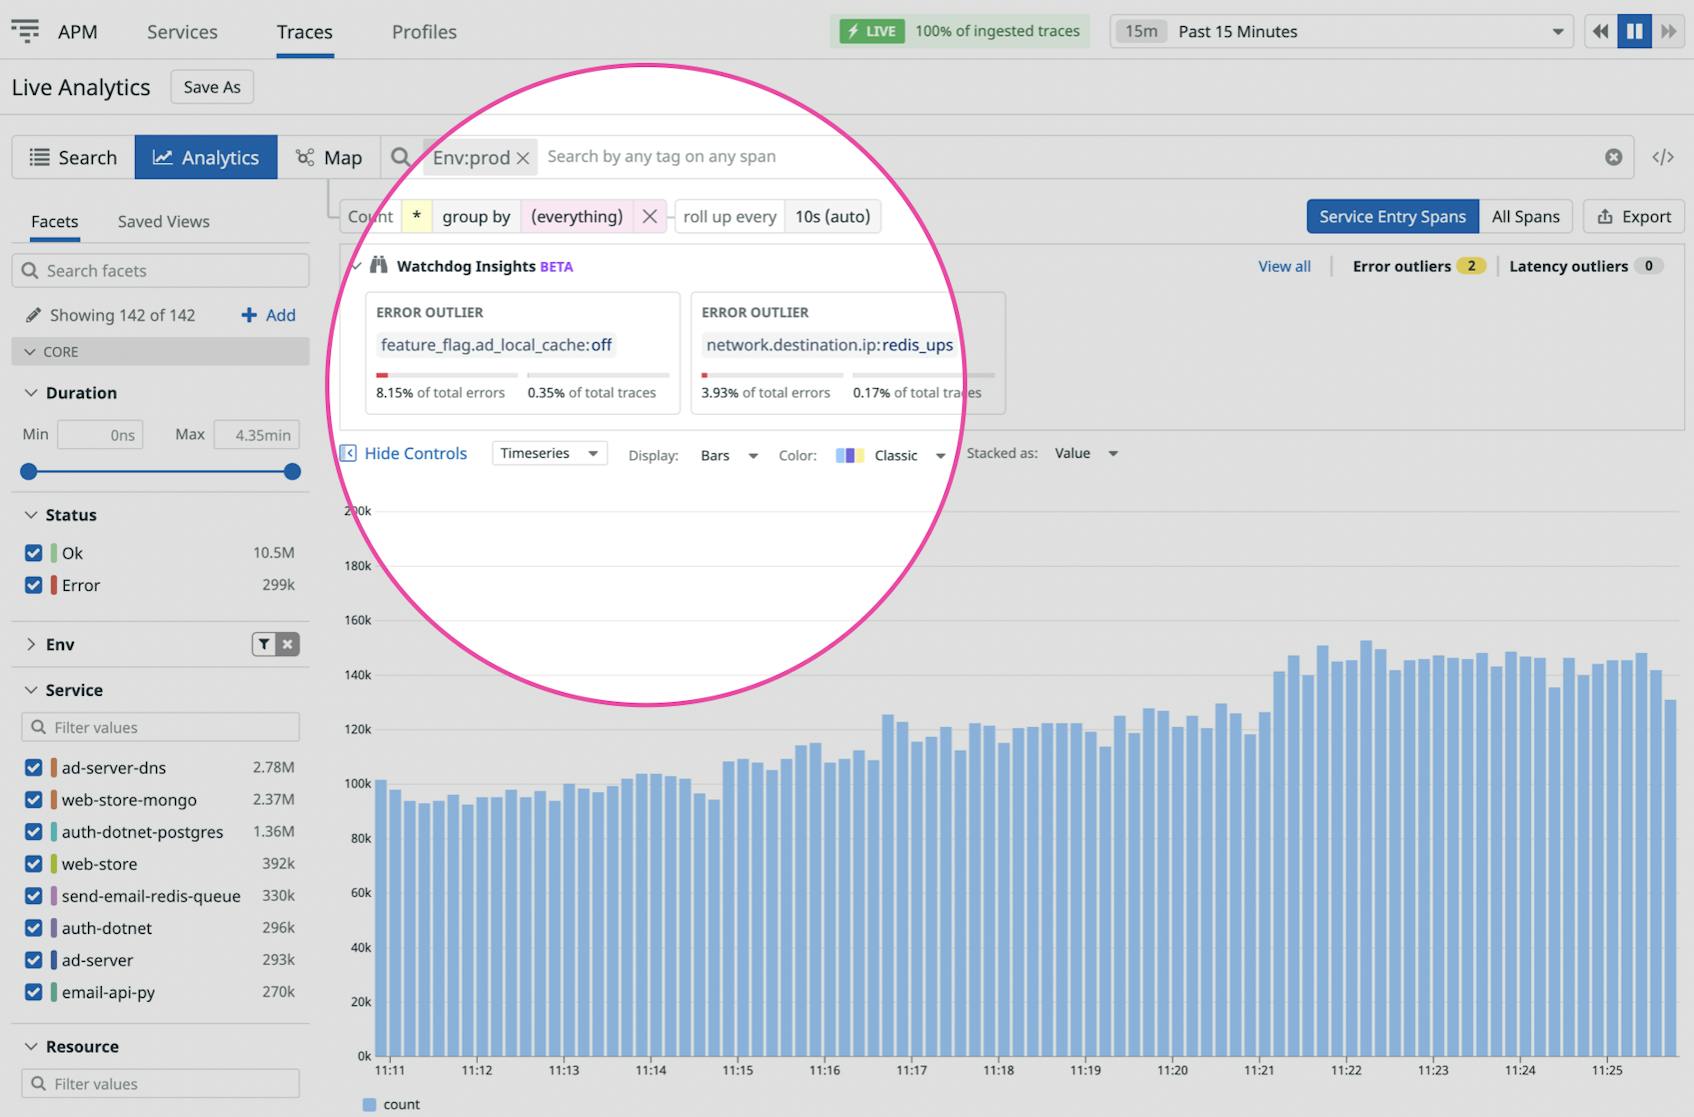This screenshot has height=1117, width=1694.
Task: Select the Map view icon
Action: coord(303,157)
